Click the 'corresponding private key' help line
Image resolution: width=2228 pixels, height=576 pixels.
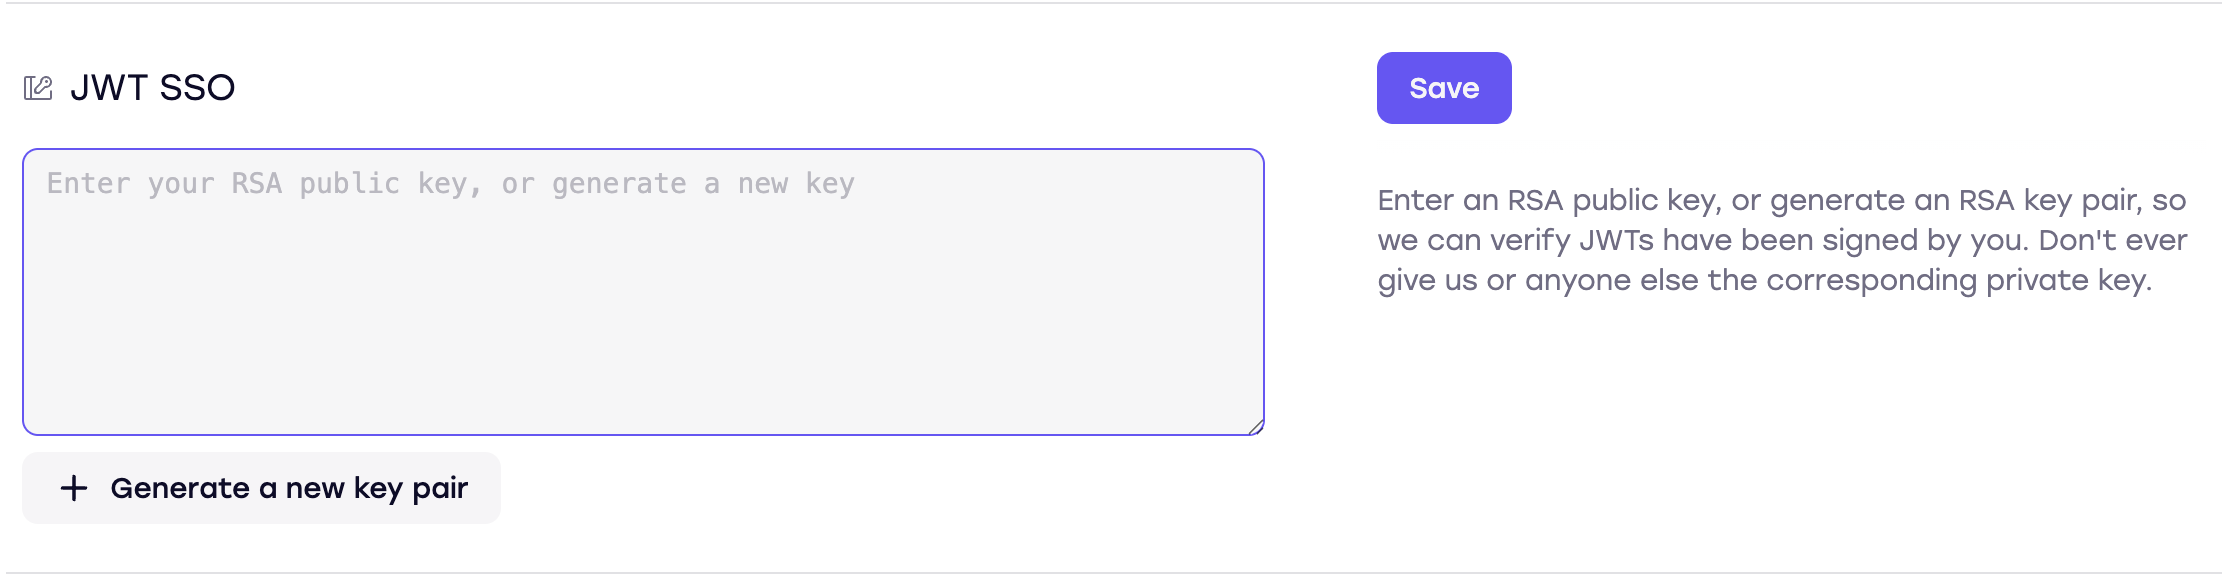point(1764,280)
